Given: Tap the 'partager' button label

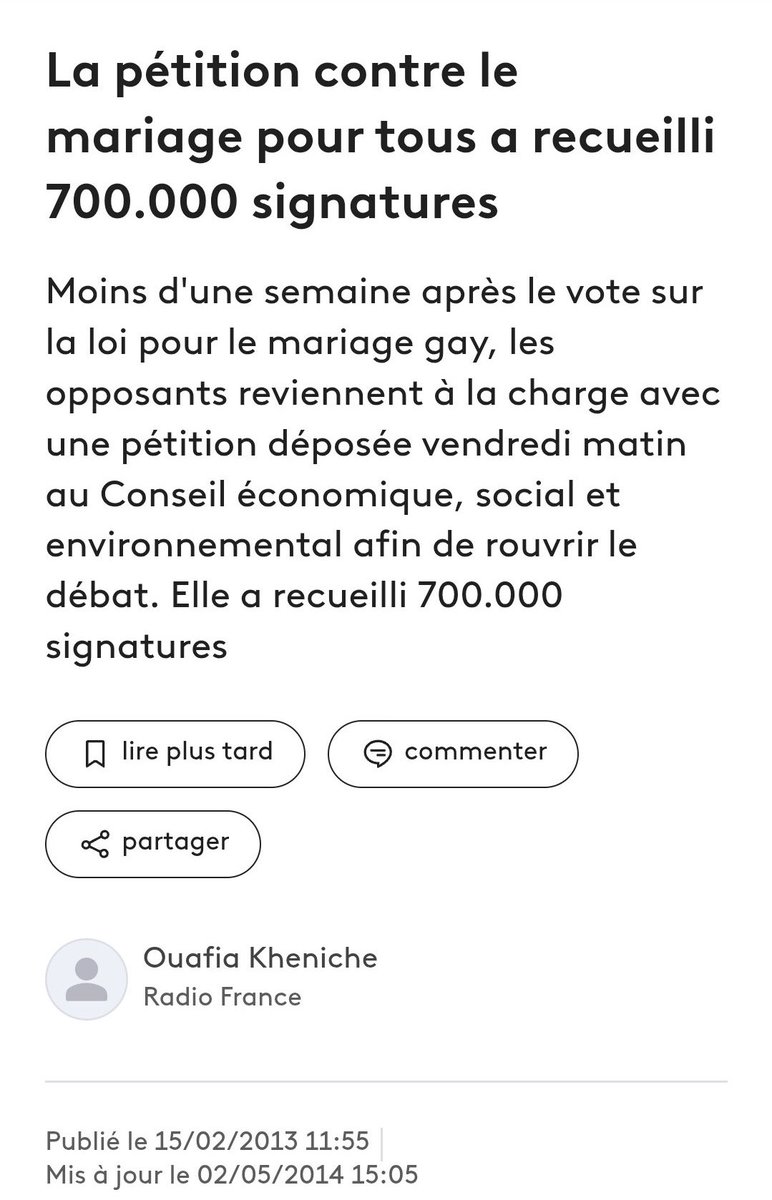Looking at the screenshot, I should coord(175,842).
